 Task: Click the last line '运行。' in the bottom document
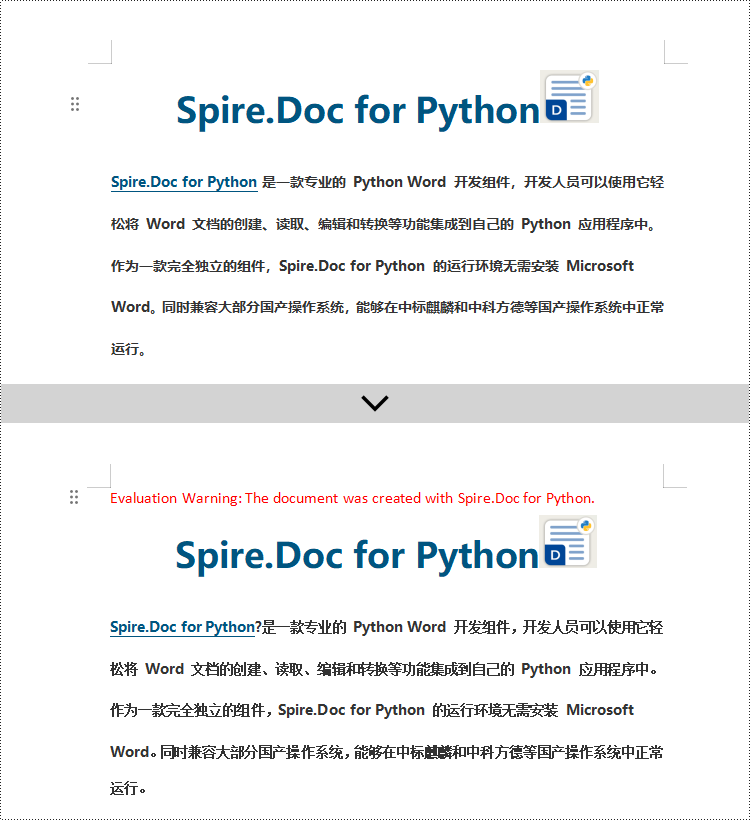pyautogui.click(x=128, y=788)
